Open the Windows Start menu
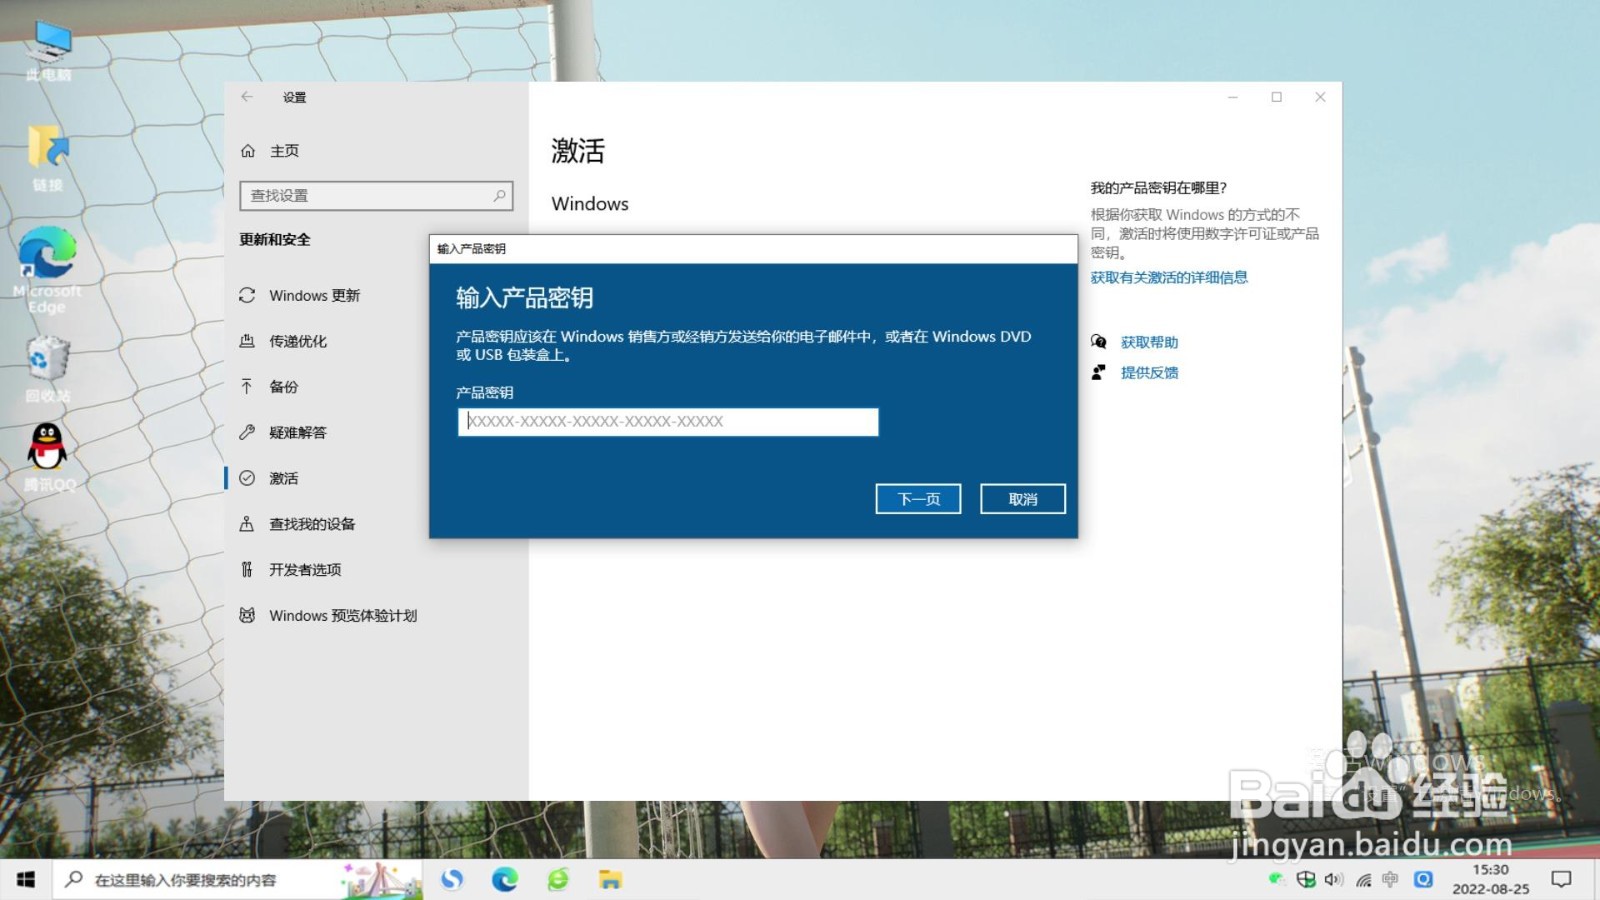The height and width of the screenshot is (900, 1600). tap(26, 880)
